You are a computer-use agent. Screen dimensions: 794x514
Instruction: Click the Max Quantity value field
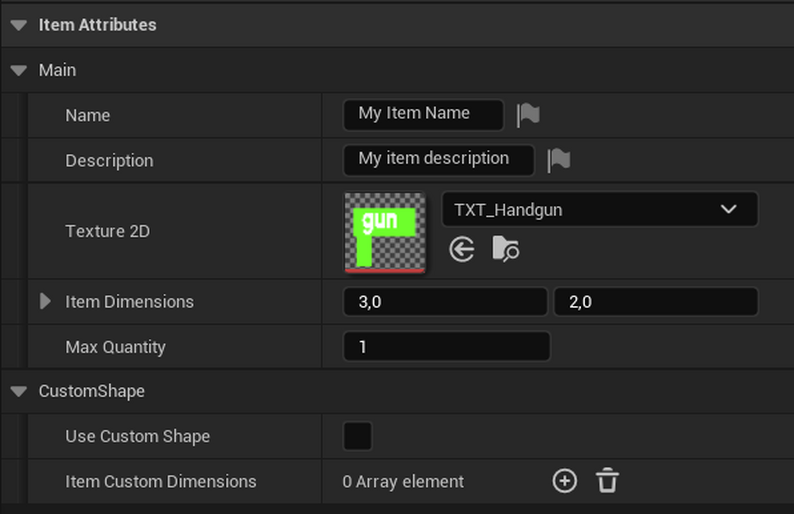point(447,346)
